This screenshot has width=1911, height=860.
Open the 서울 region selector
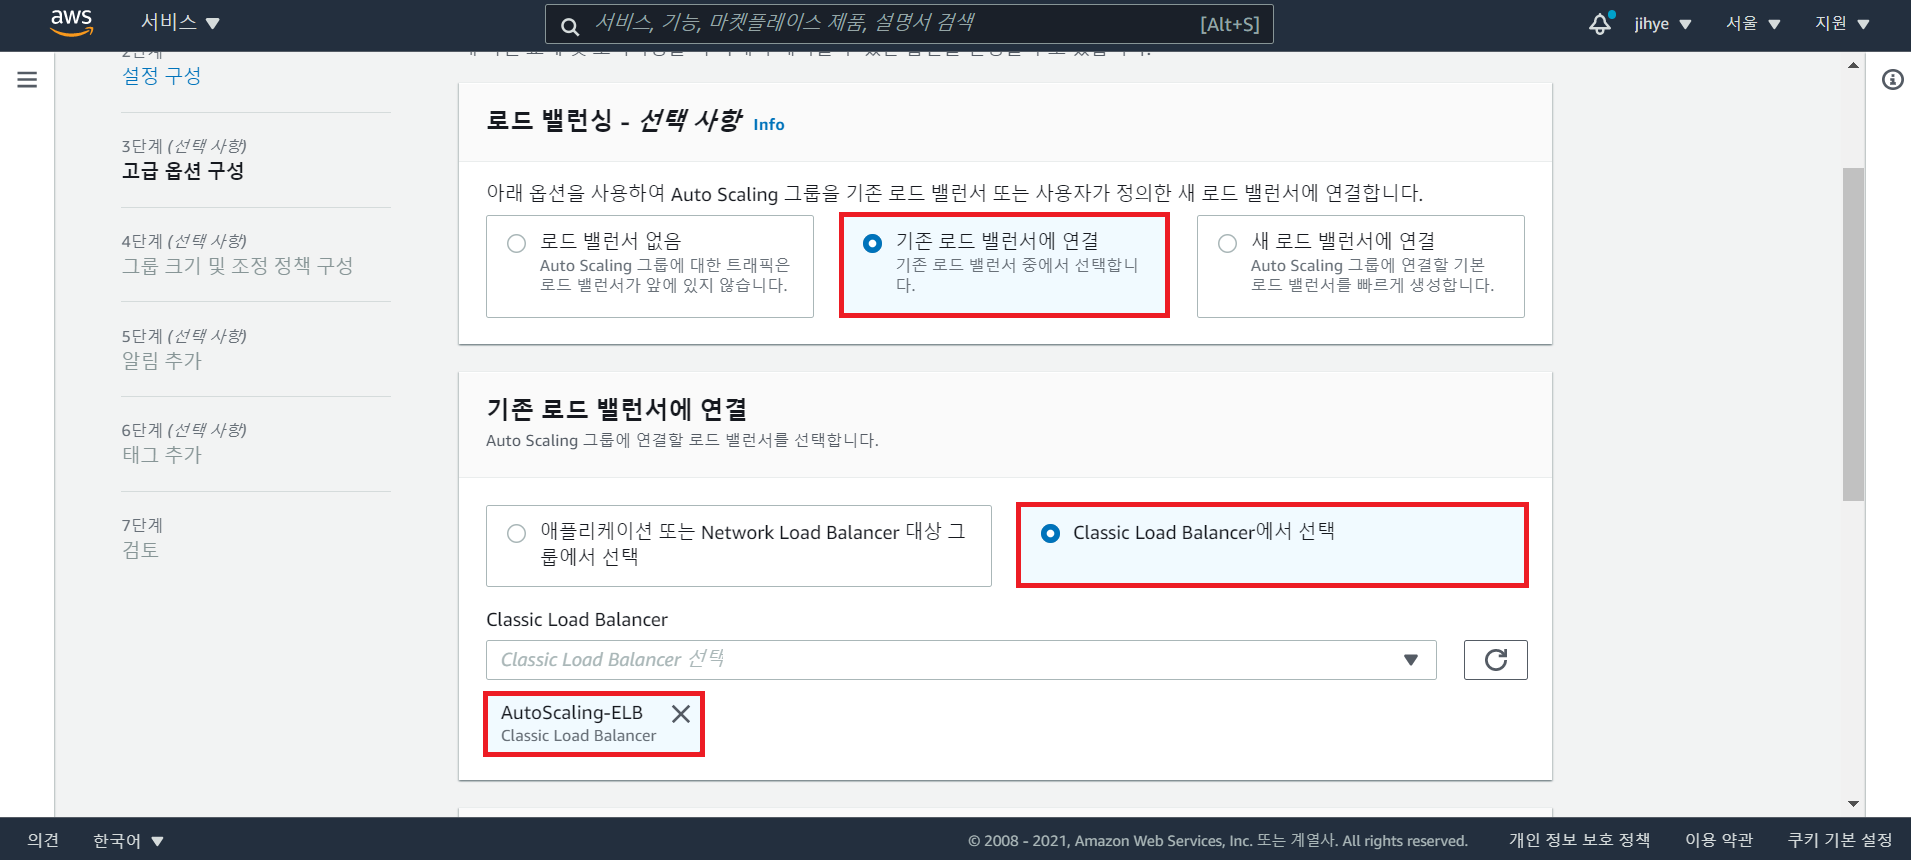point(1753,23)
